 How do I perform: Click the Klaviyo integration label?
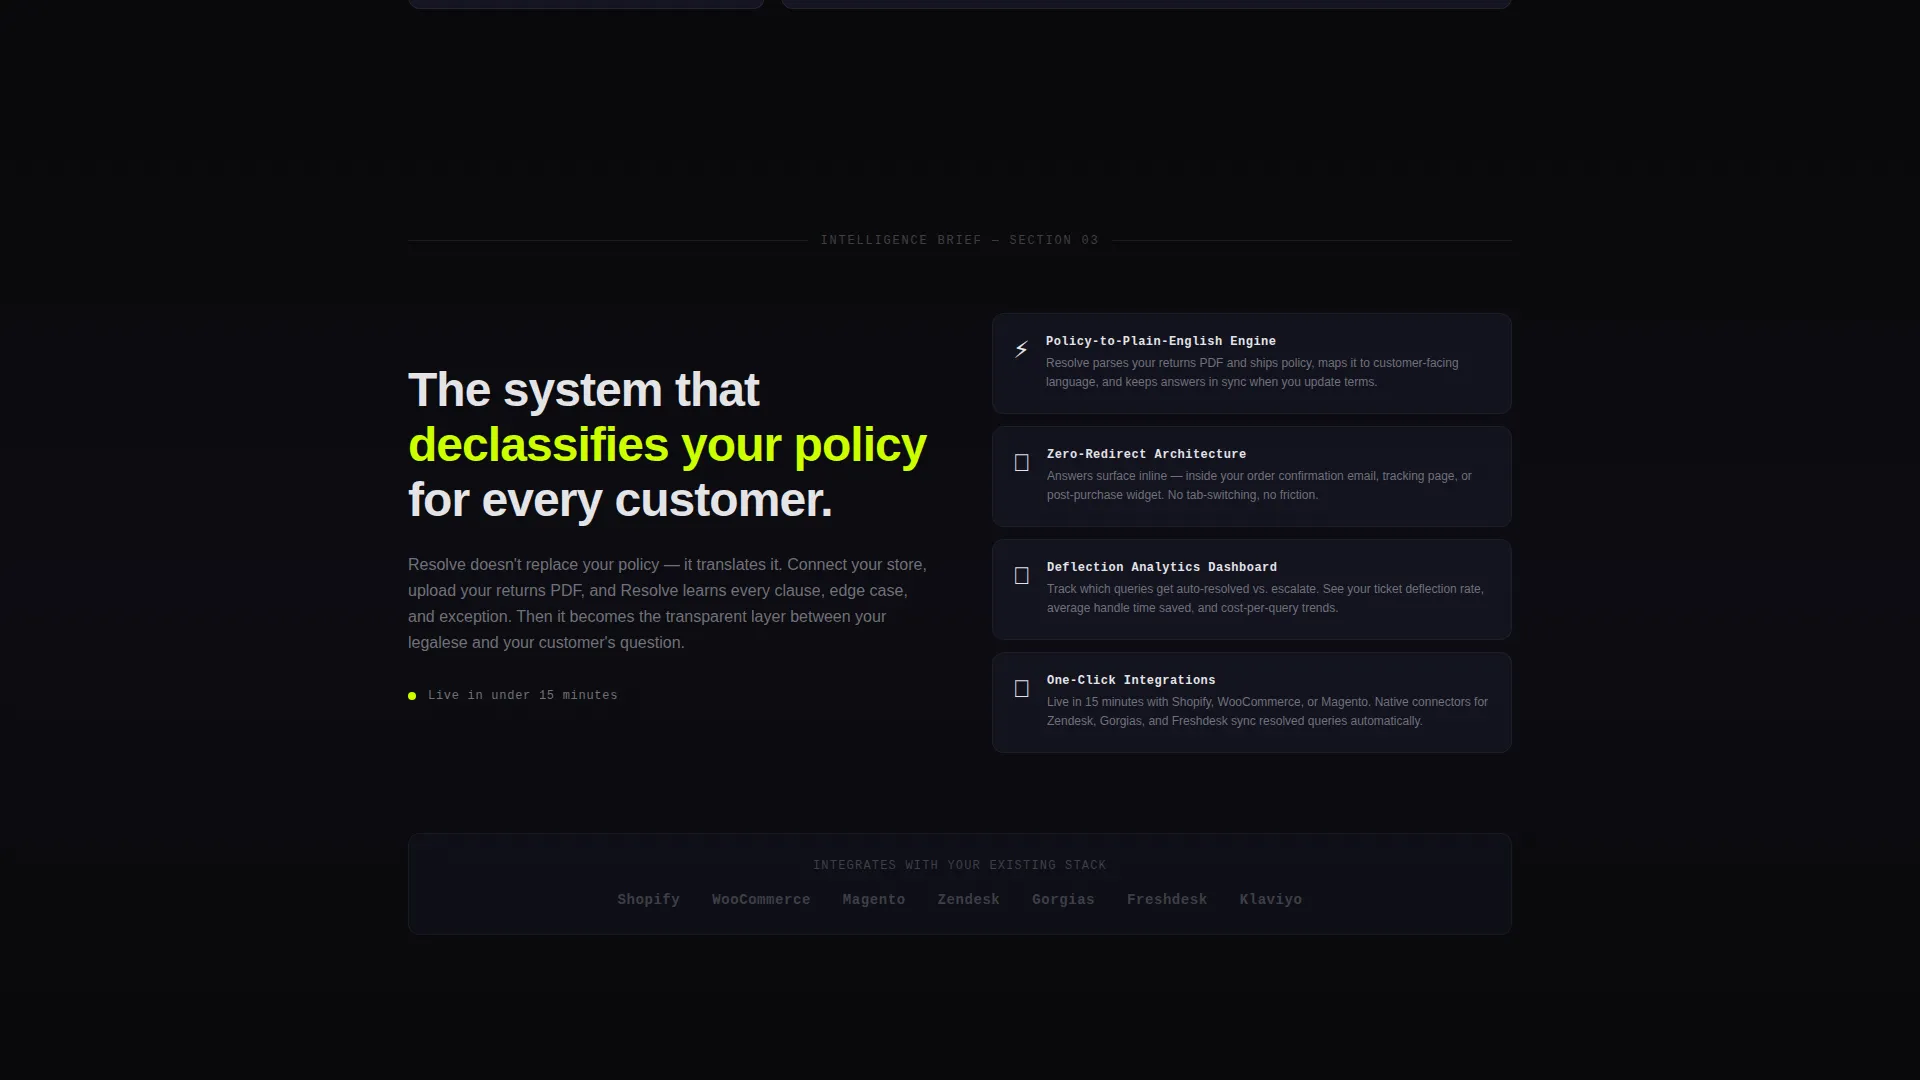(x=1271, y=900)
